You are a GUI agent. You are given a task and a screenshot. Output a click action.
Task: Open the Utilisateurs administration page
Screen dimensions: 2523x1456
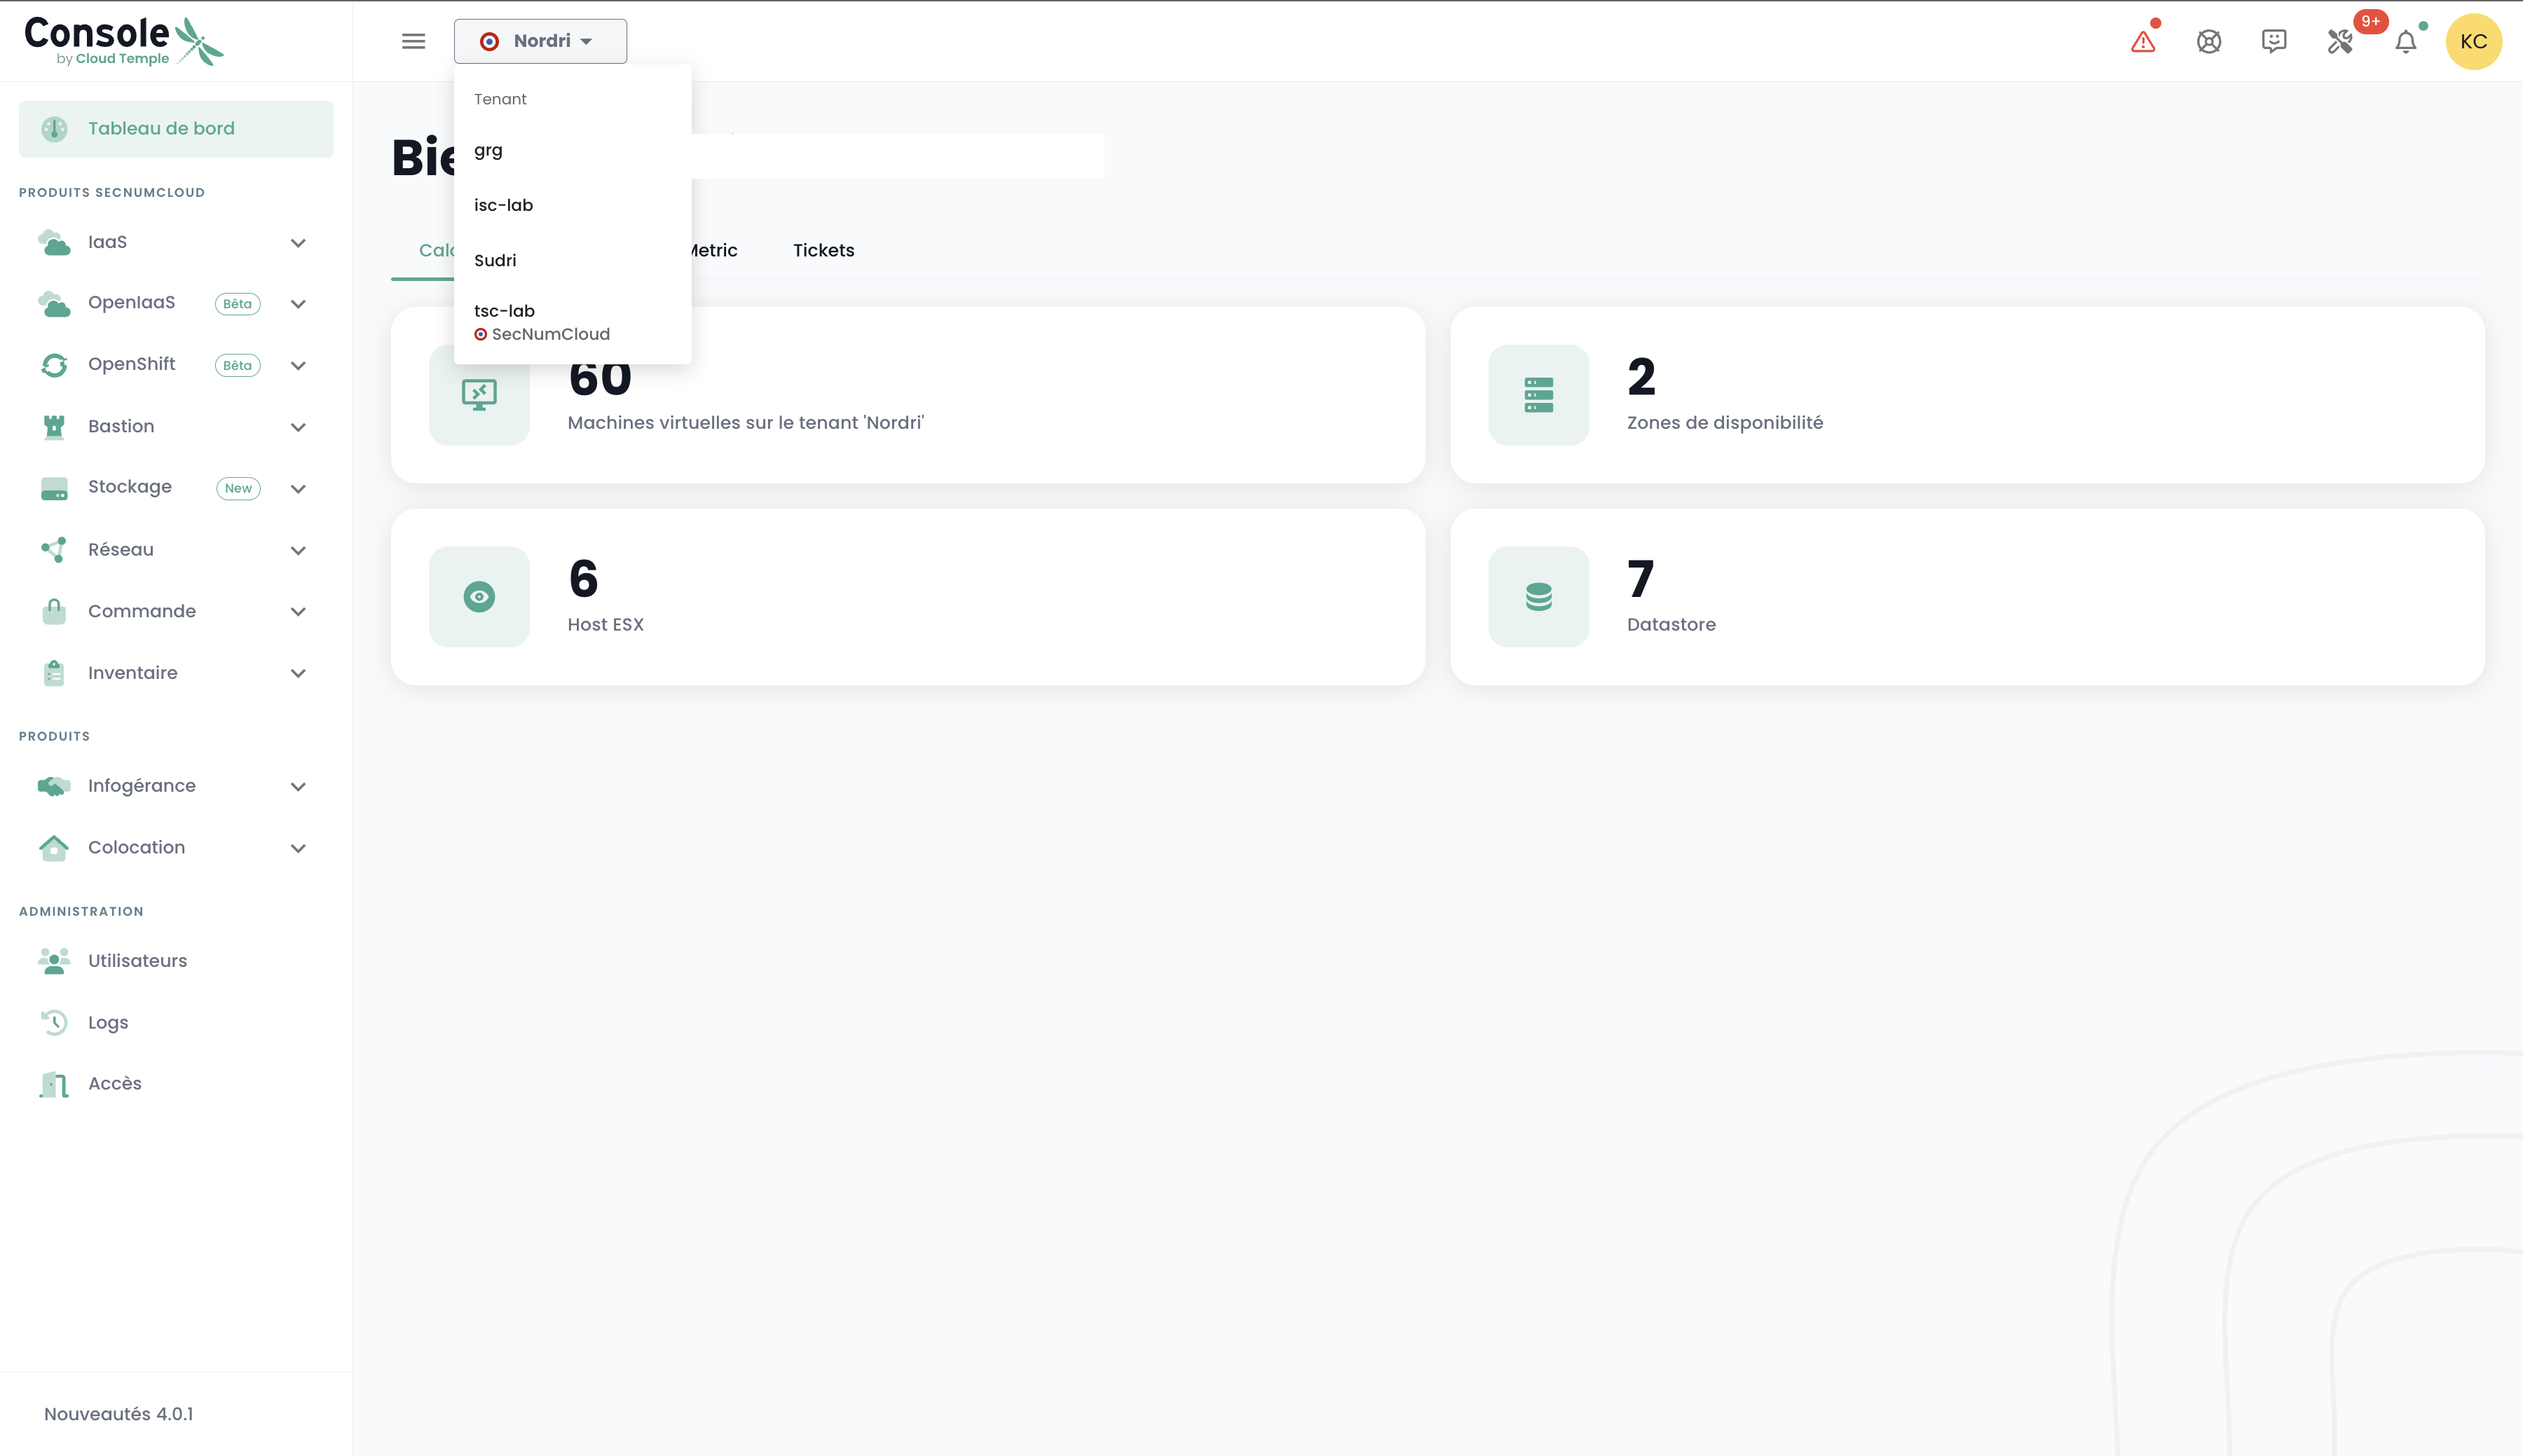point(137,961)
